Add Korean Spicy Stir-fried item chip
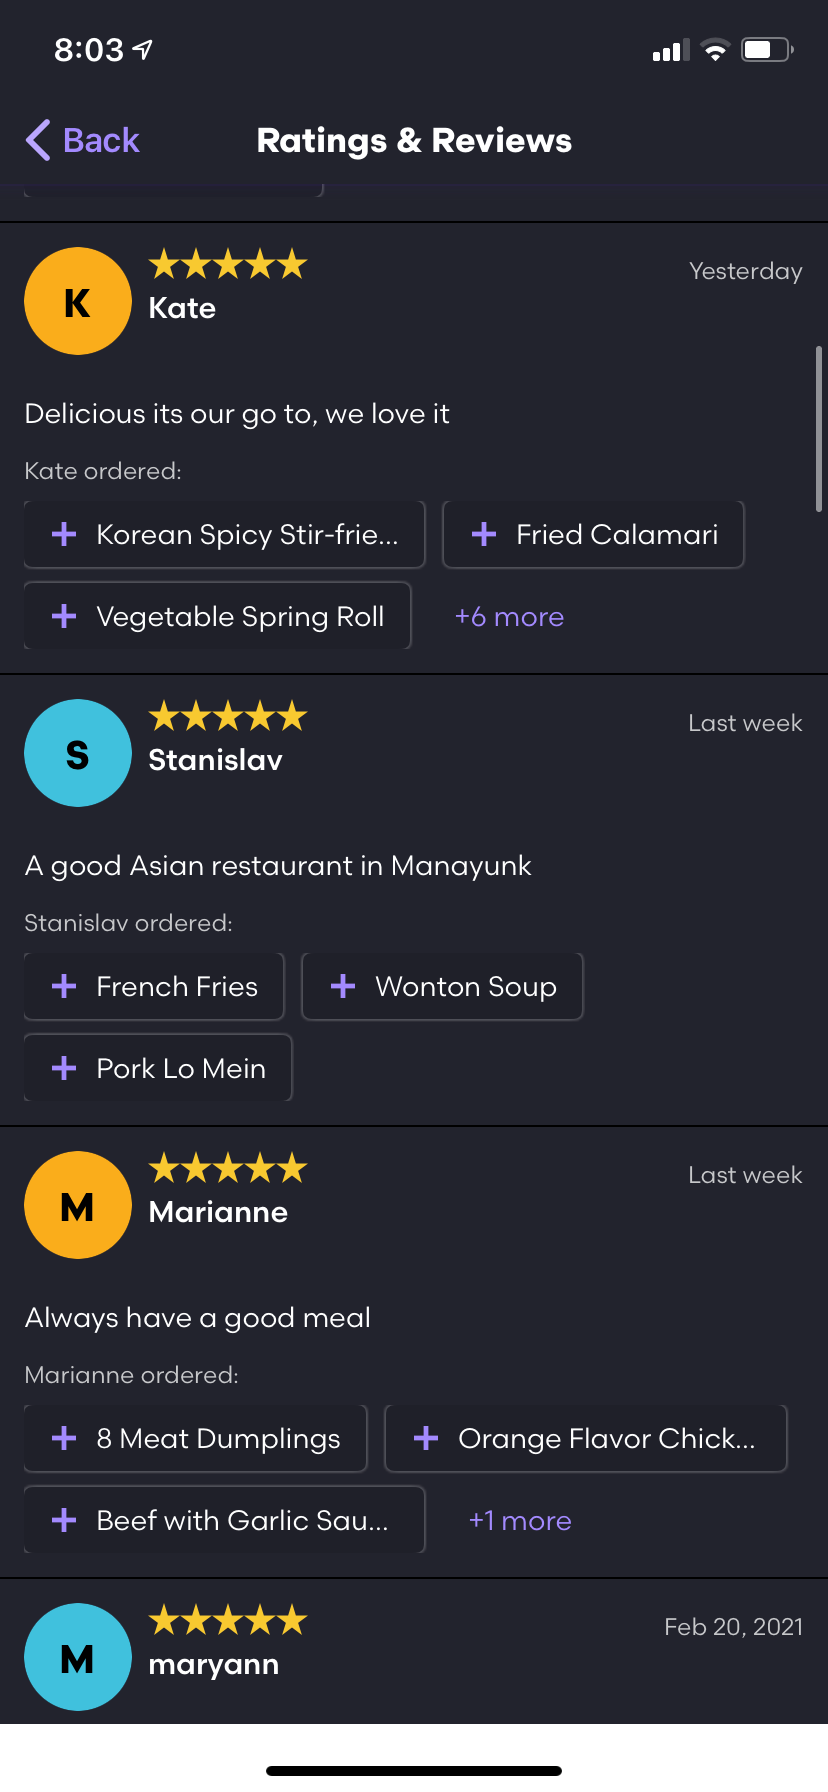The height and width of the screenshot is (1792, 828). pos(225,535)
